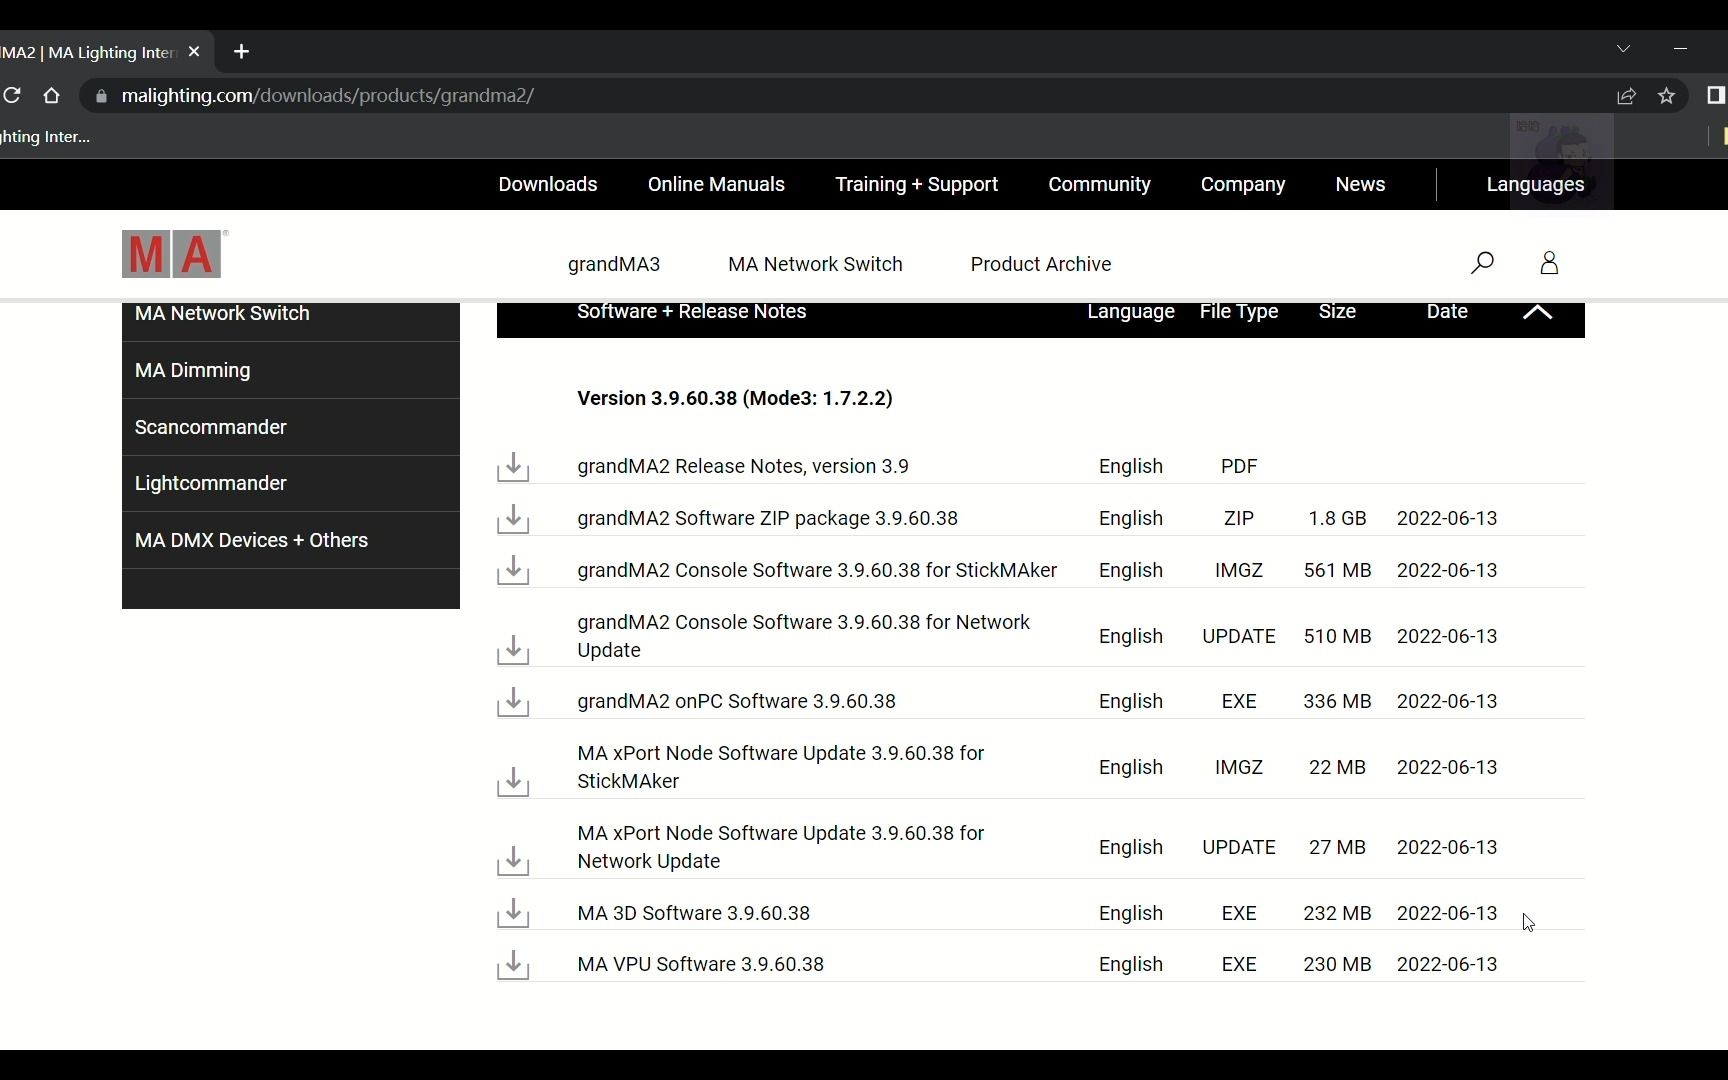Download xPort Node Network Update icon

click(513, 861)
